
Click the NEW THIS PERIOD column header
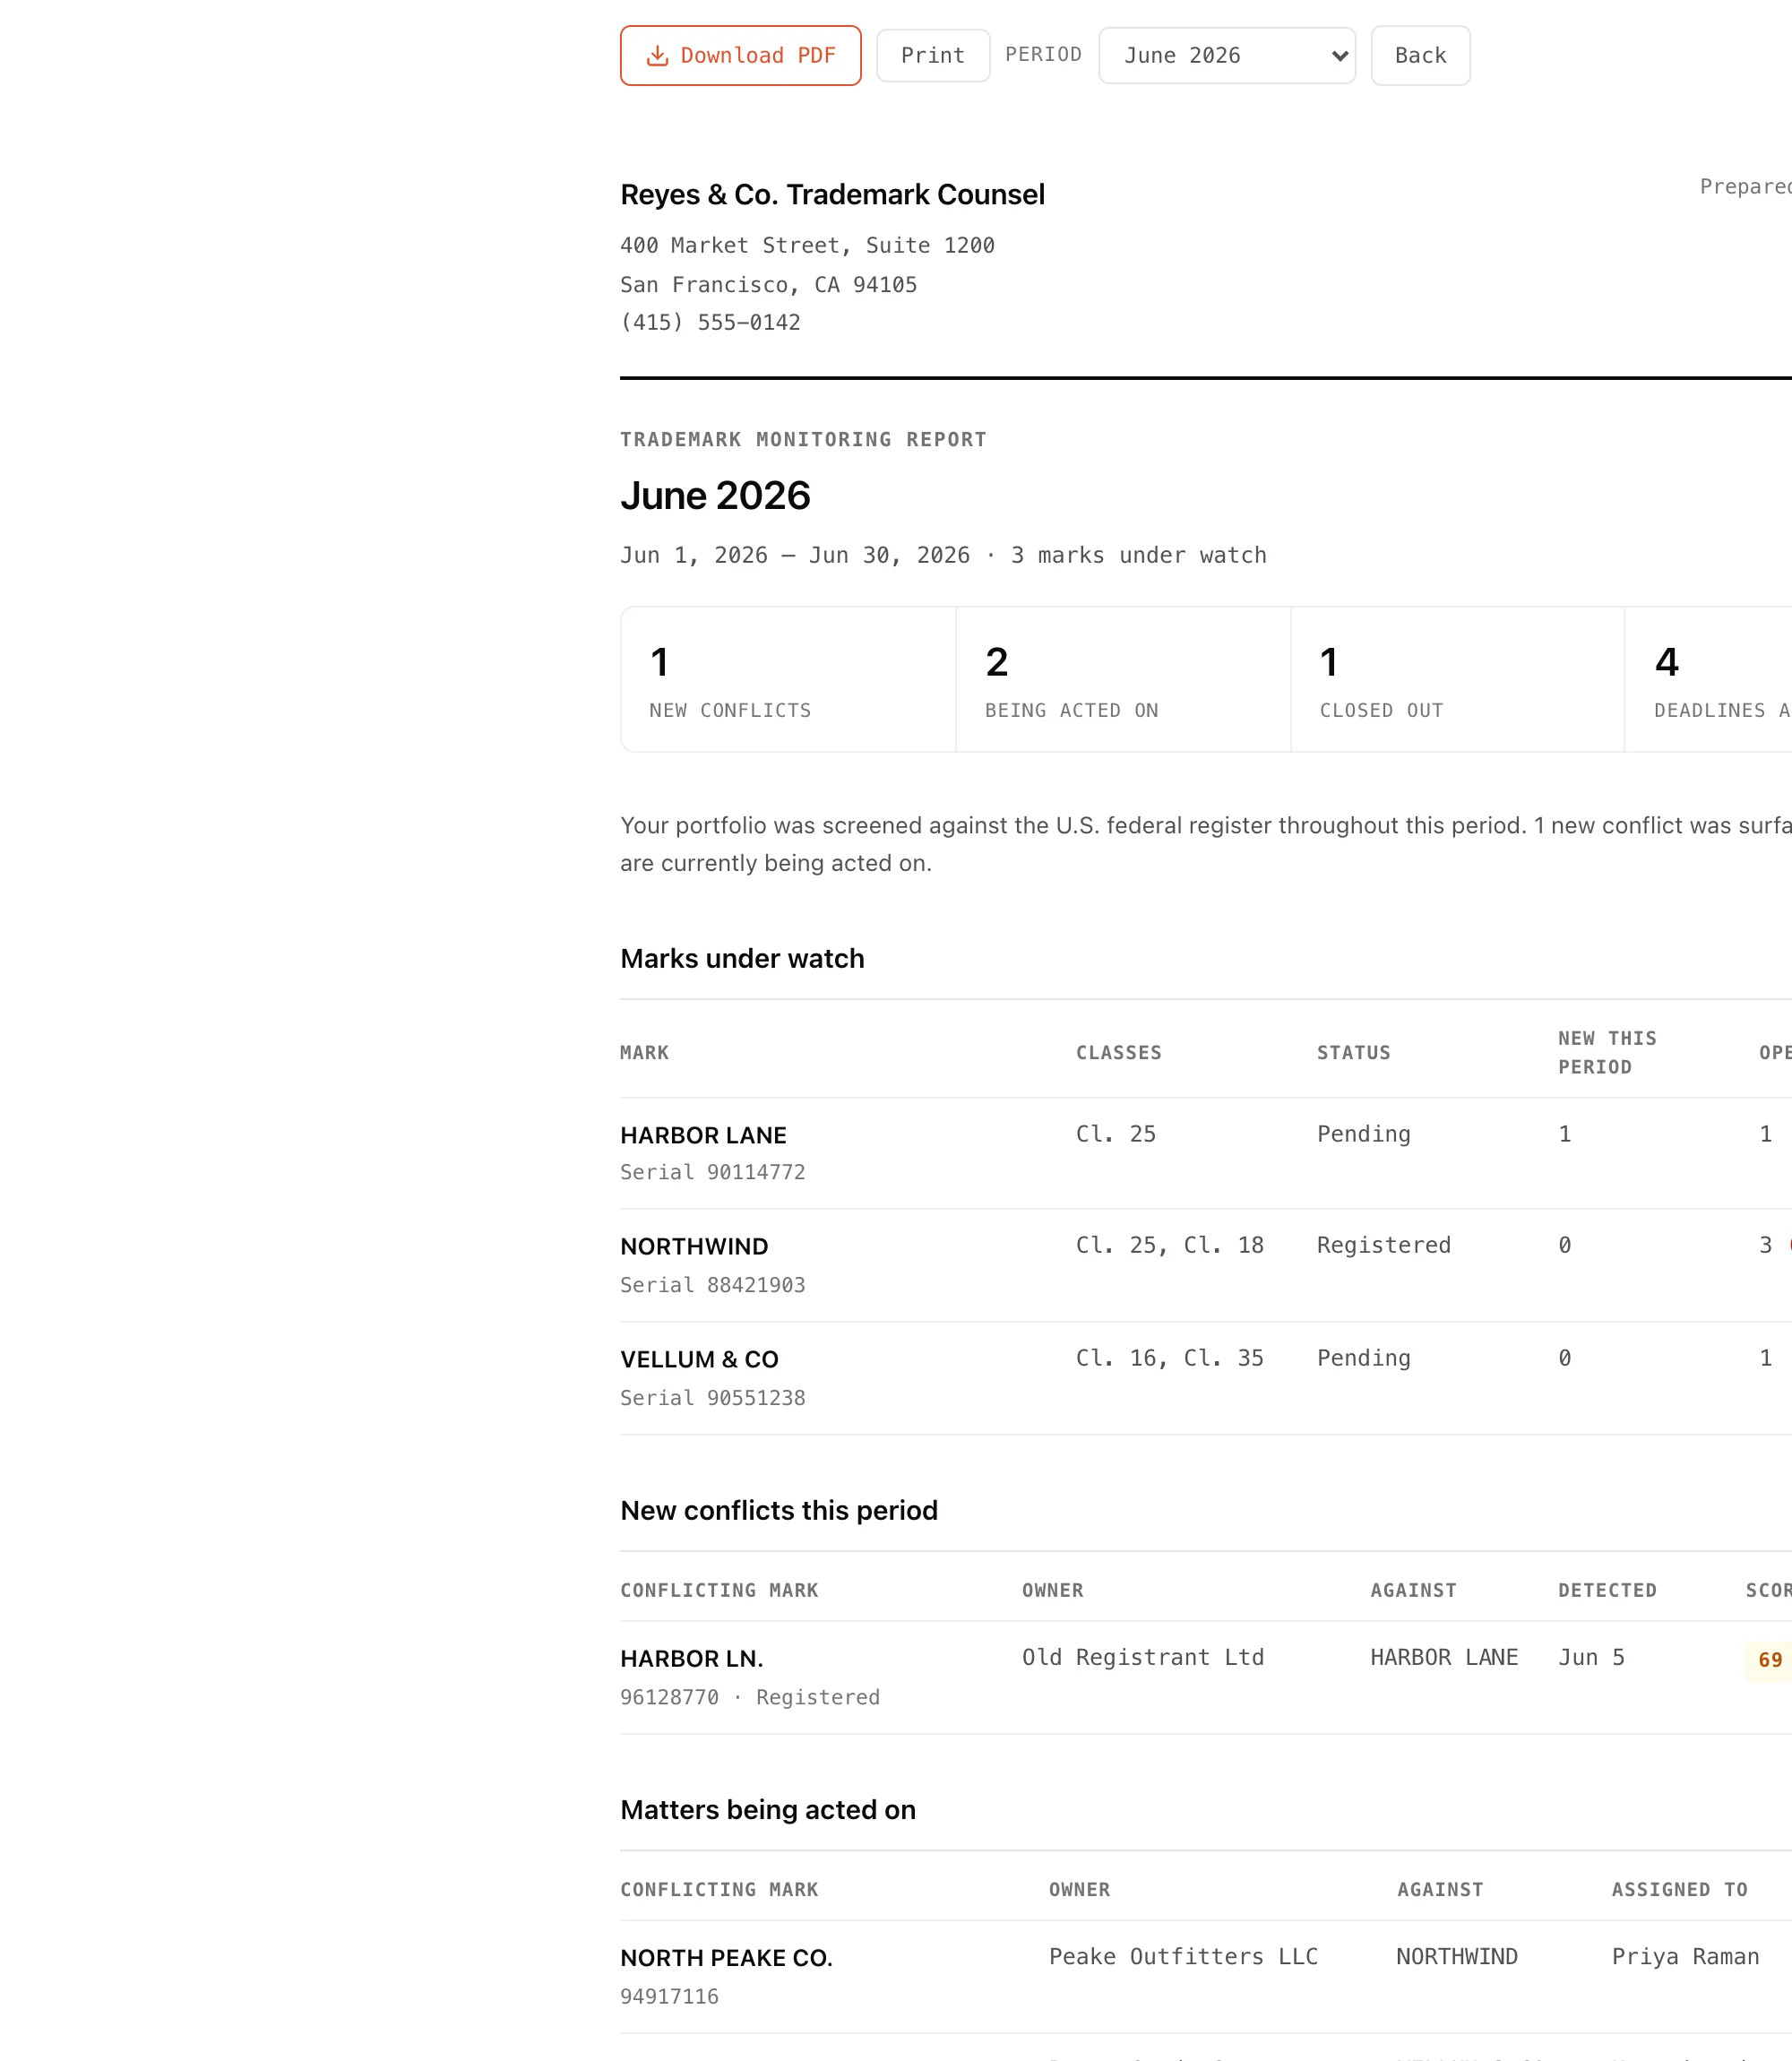1607,1053
